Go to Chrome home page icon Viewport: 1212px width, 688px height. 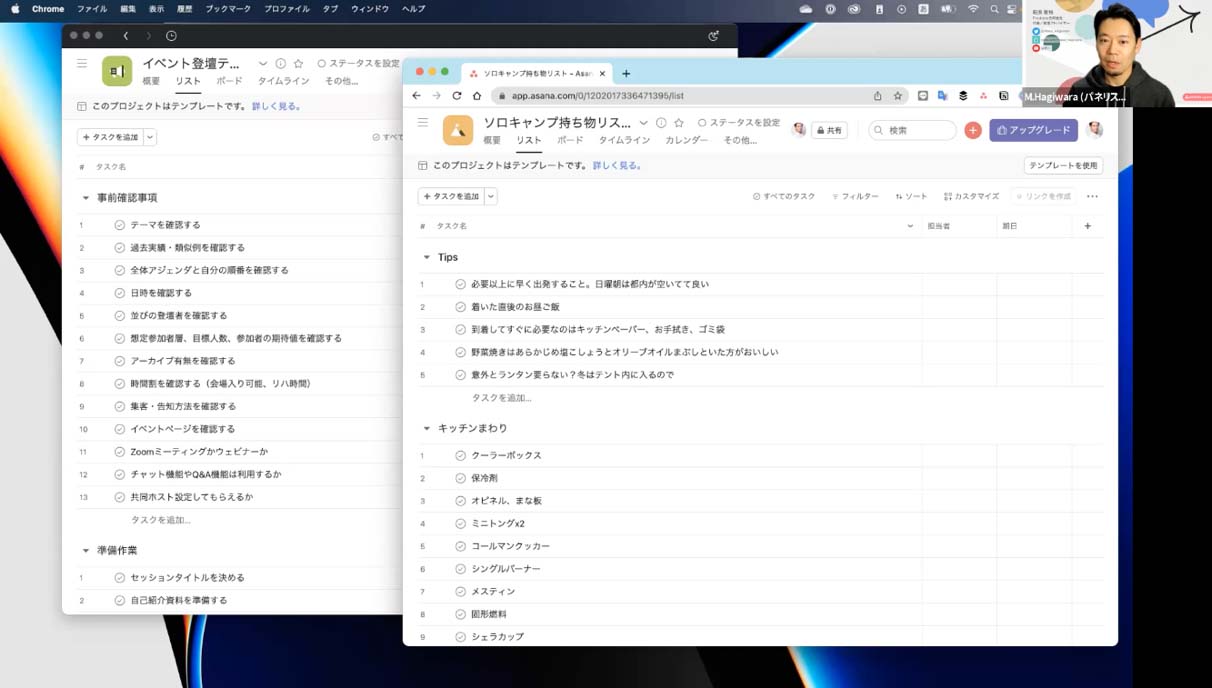coord(477,96)
